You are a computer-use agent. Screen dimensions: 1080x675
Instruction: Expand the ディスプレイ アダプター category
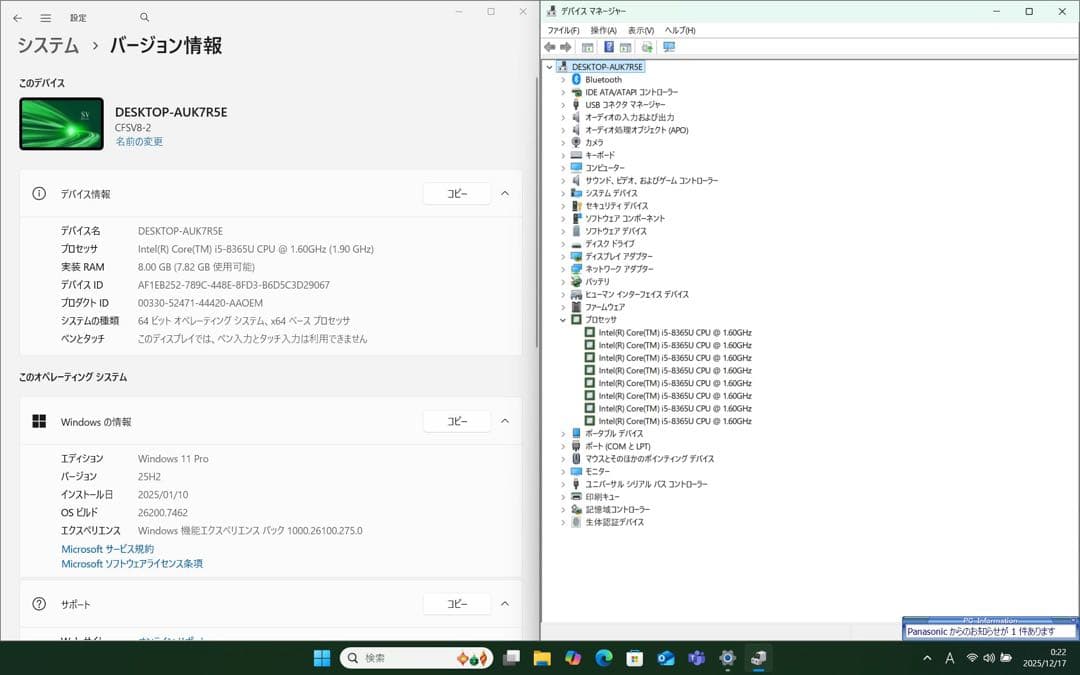(x=562, y=256)
